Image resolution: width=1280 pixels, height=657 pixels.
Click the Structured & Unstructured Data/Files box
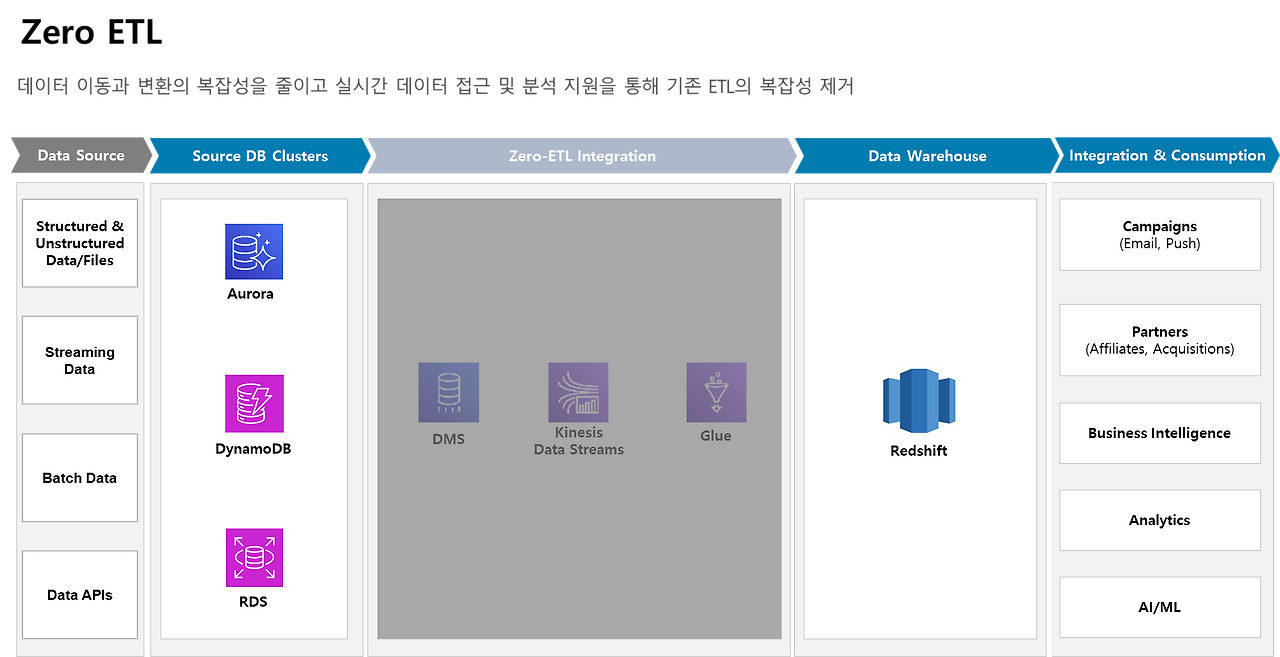[80, 243]
